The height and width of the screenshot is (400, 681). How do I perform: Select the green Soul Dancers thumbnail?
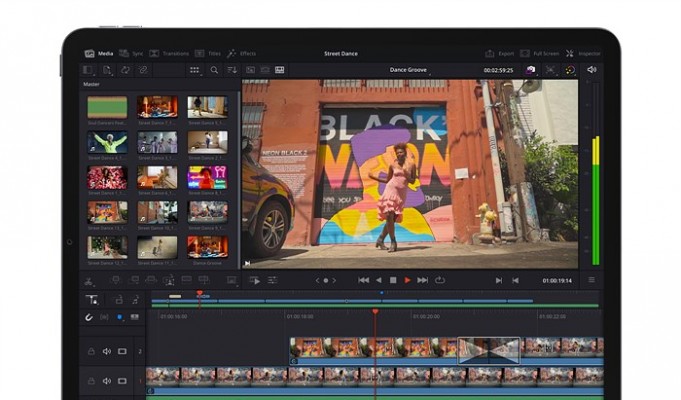point(107,107)
